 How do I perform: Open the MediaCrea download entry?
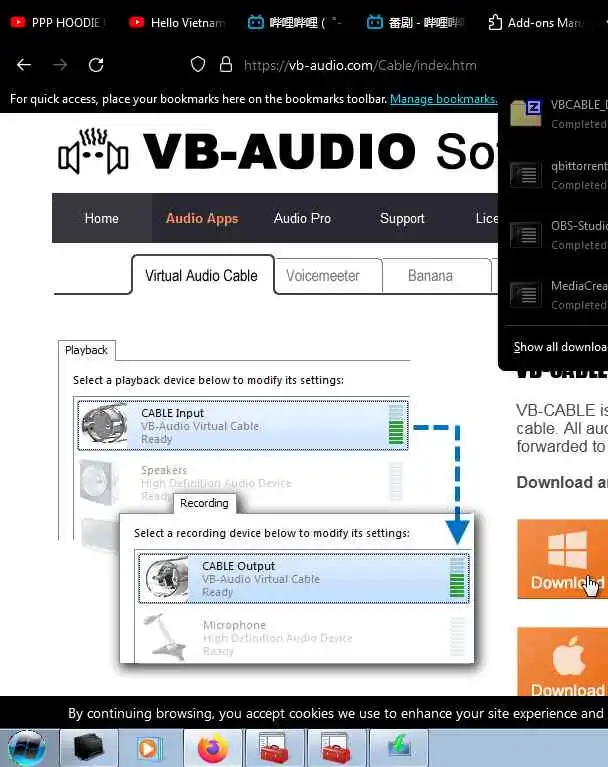558,295
